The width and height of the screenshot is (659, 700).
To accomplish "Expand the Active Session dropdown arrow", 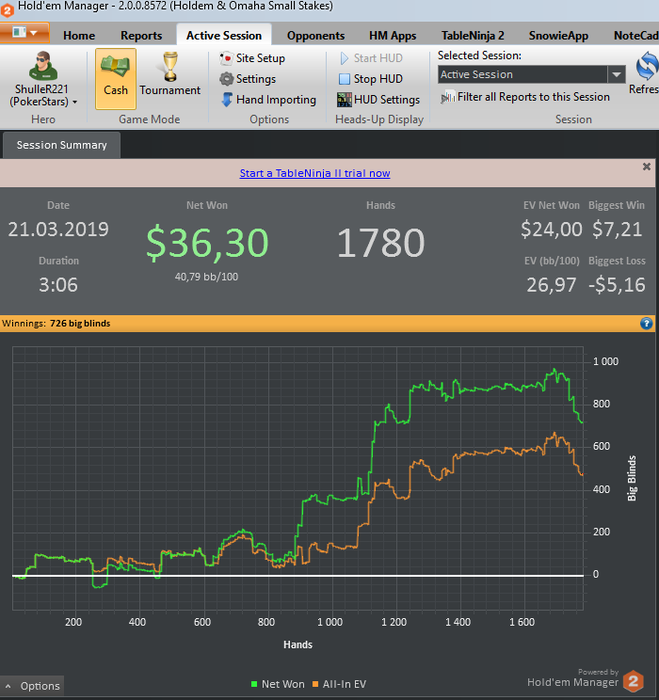I will pyautogui.click(x=617, y=74).
